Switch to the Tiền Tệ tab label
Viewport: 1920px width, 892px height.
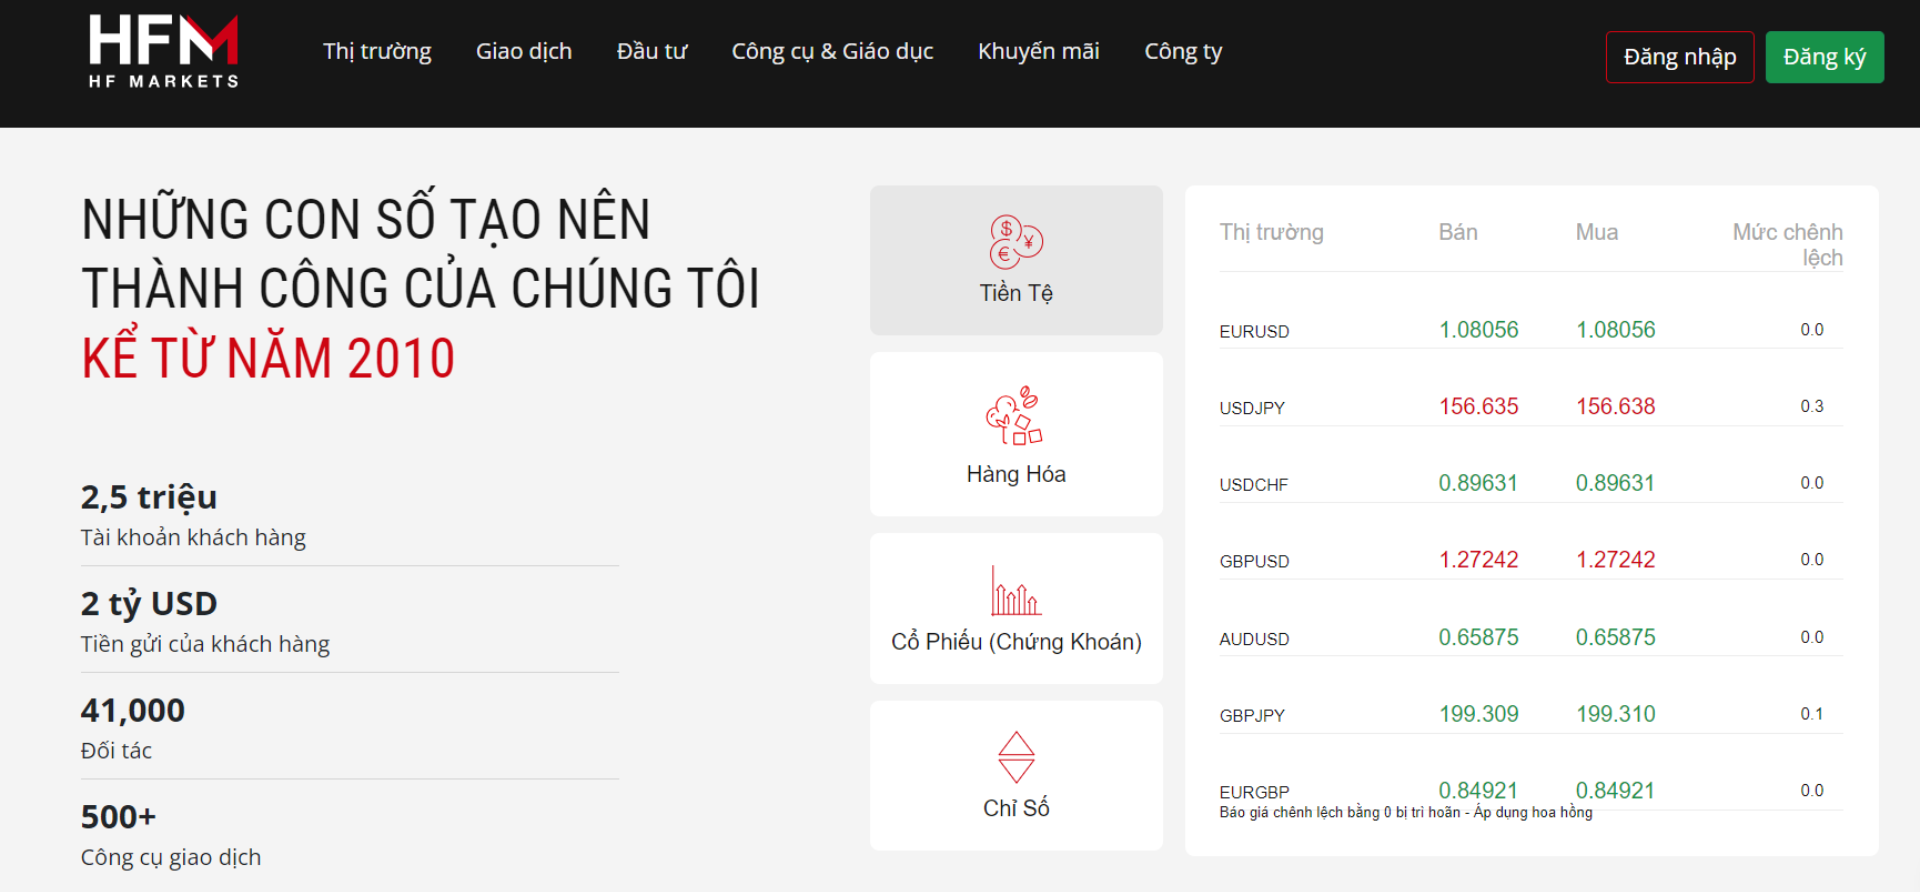pyautogui.click(x=1016, y=293)
